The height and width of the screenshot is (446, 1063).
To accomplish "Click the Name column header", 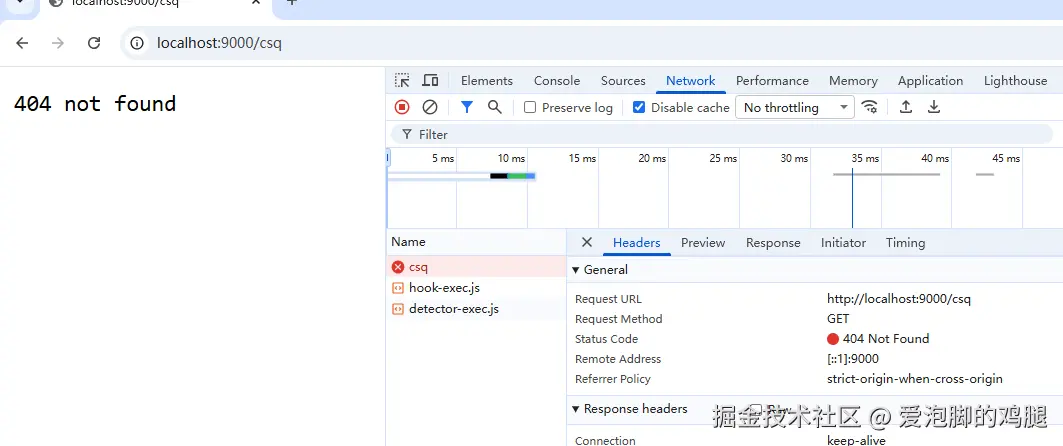I will [477, 242].
